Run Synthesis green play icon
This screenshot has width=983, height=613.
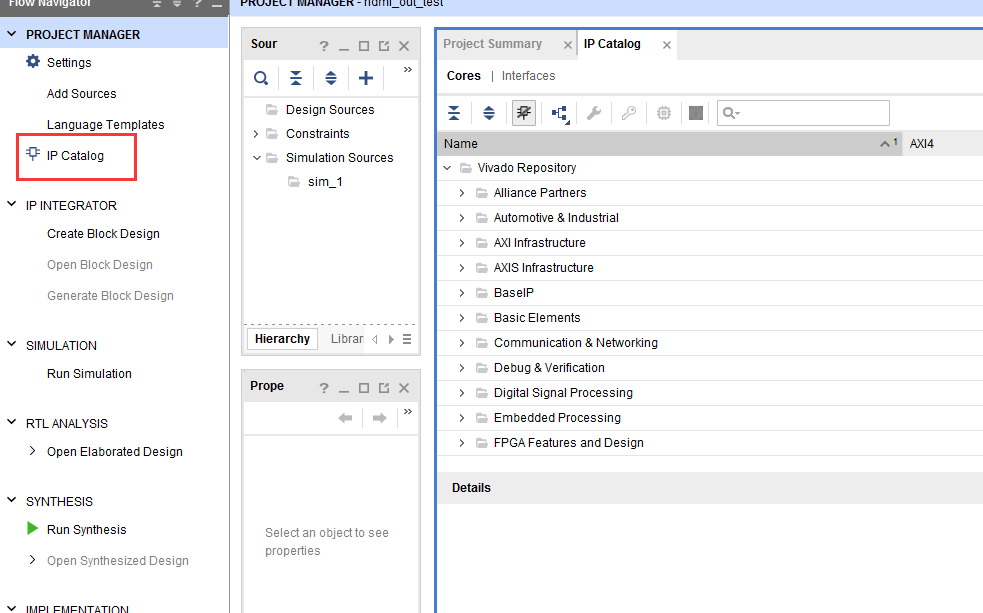pos(33,528)
